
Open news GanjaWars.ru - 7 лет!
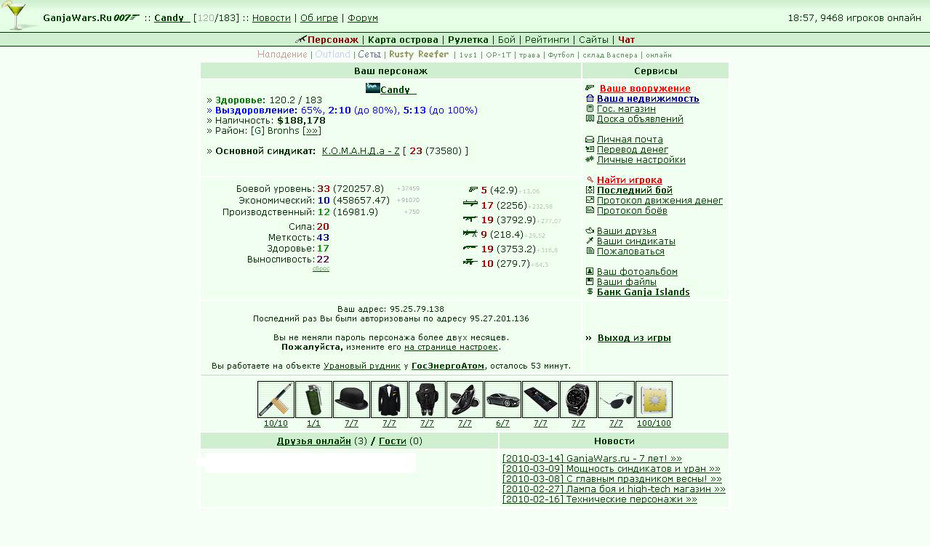(592, 458)
